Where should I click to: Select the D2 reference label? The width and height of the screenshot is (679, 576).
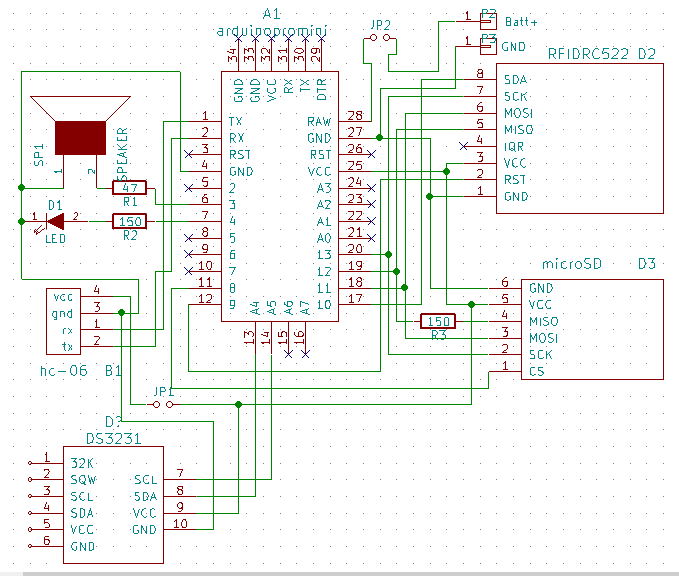[x=647, y=54]
